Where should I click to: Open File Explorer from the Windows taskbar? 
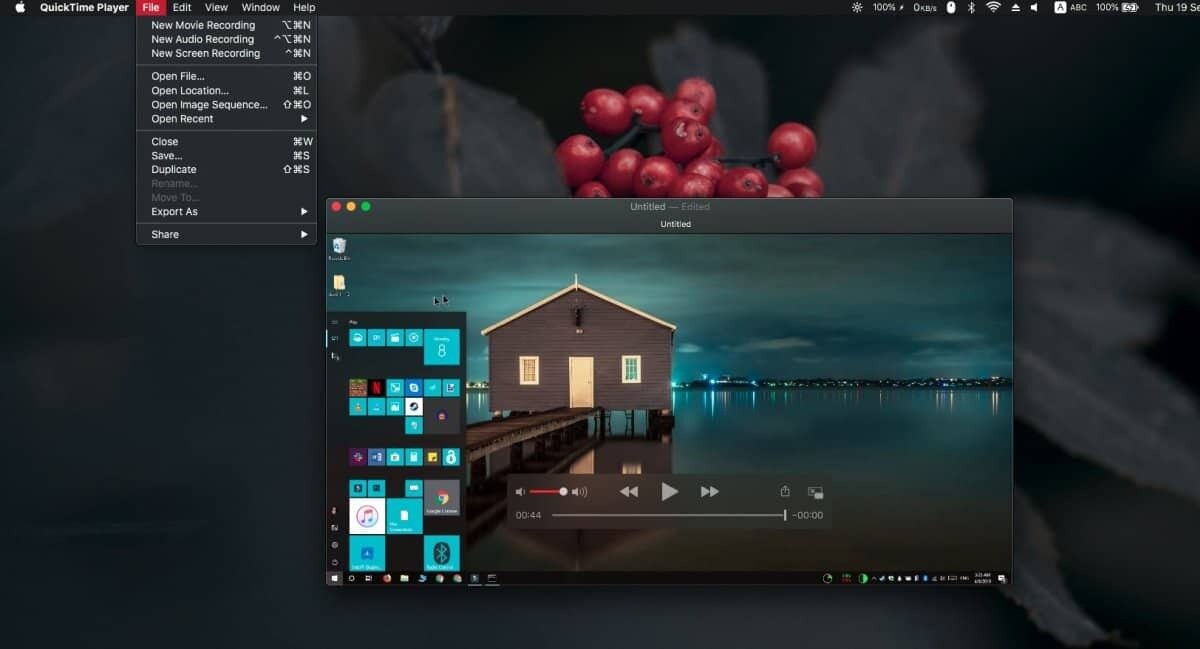pos(406,579)
